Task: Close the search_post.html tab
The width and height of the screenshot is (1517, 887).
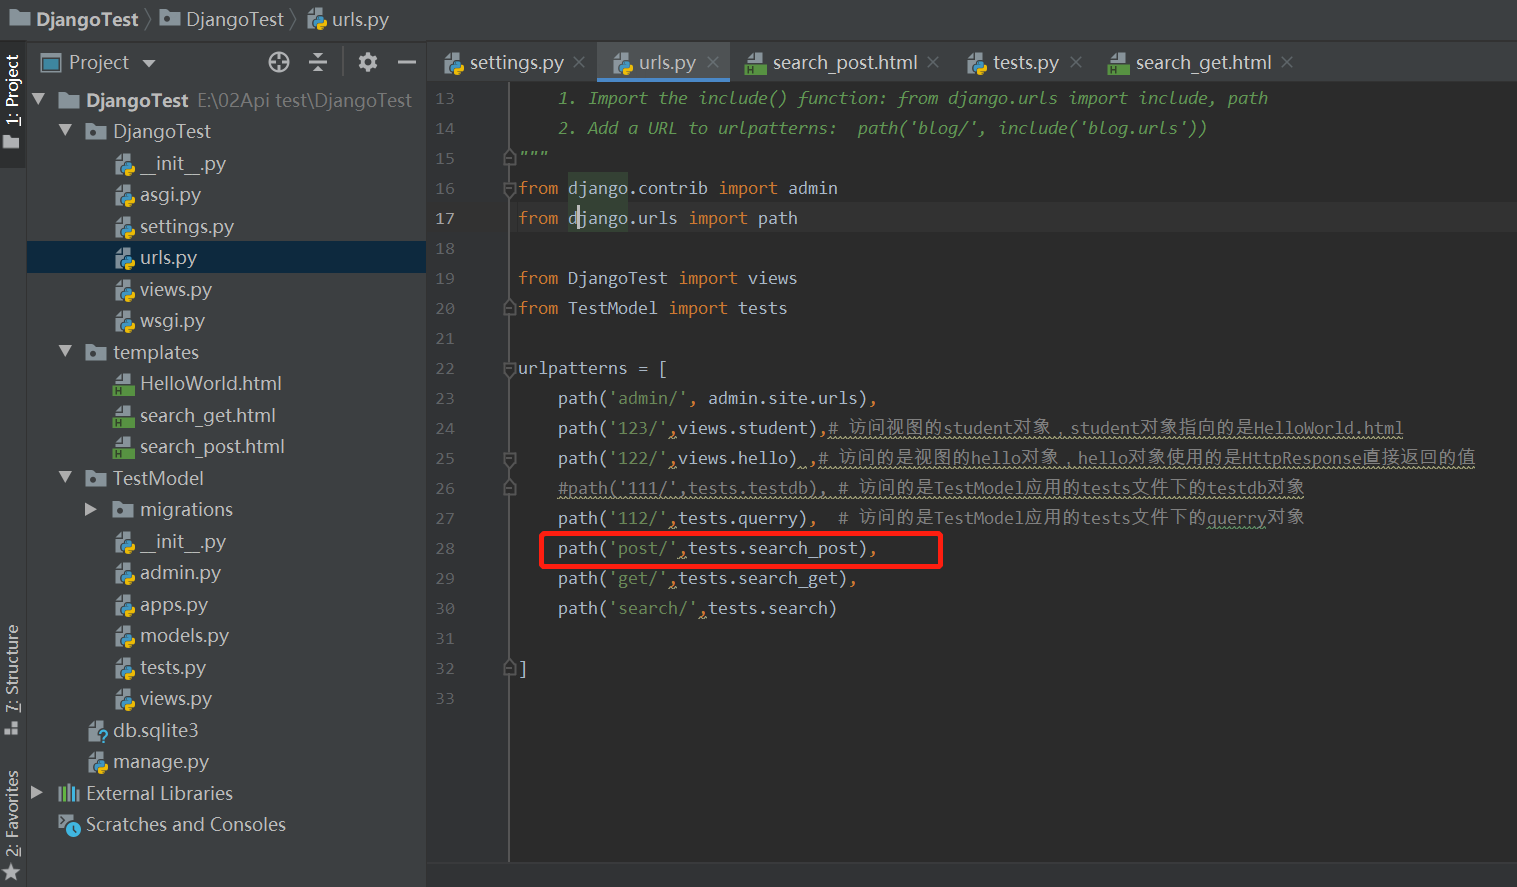Action: tap(933, 62)
